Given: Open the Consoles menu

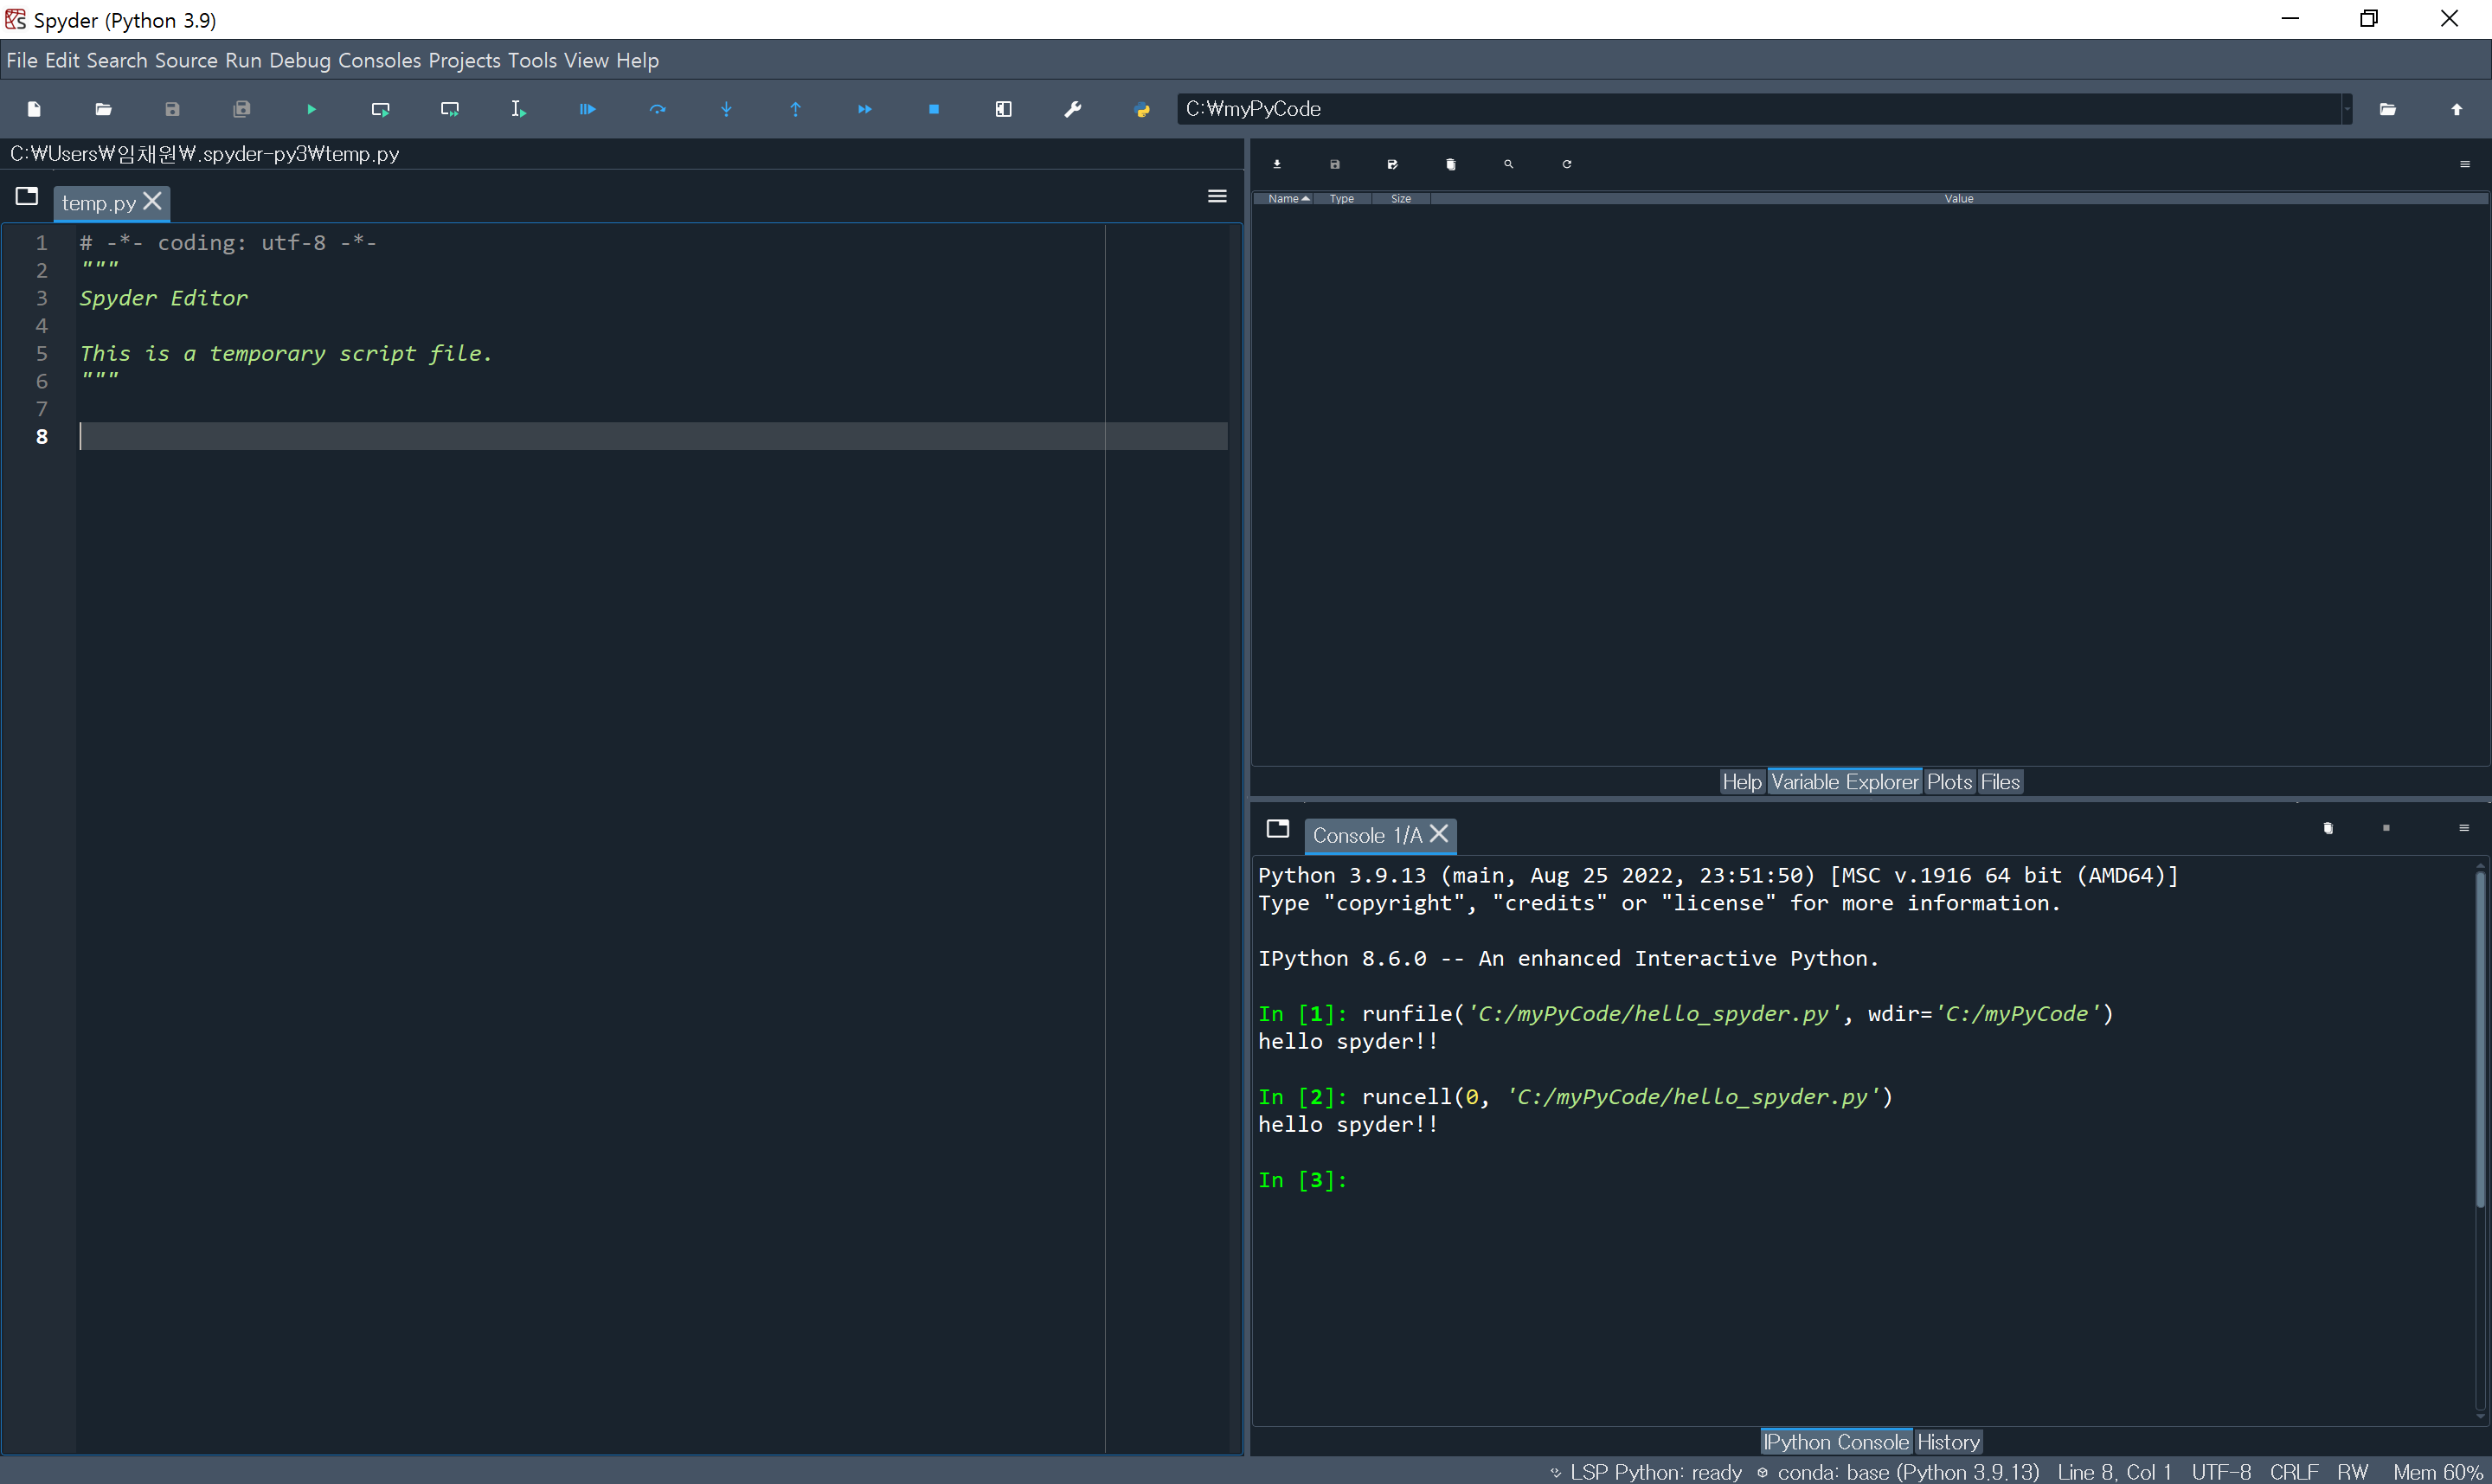Looking at the screenshot, I should (x=379, y=60).
